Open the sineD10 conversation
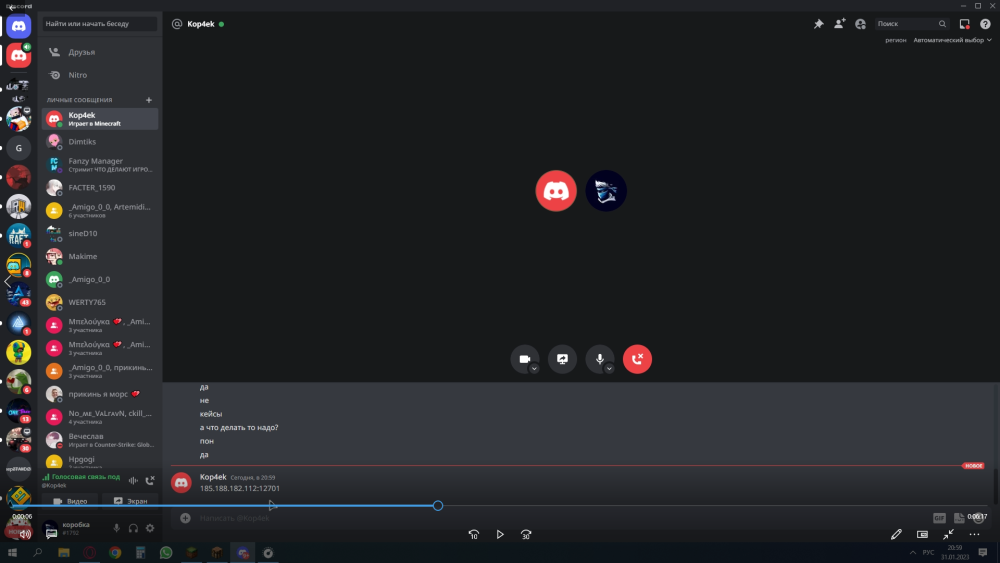The width and height of the screenshot is (1000, 563). (99, 233)
